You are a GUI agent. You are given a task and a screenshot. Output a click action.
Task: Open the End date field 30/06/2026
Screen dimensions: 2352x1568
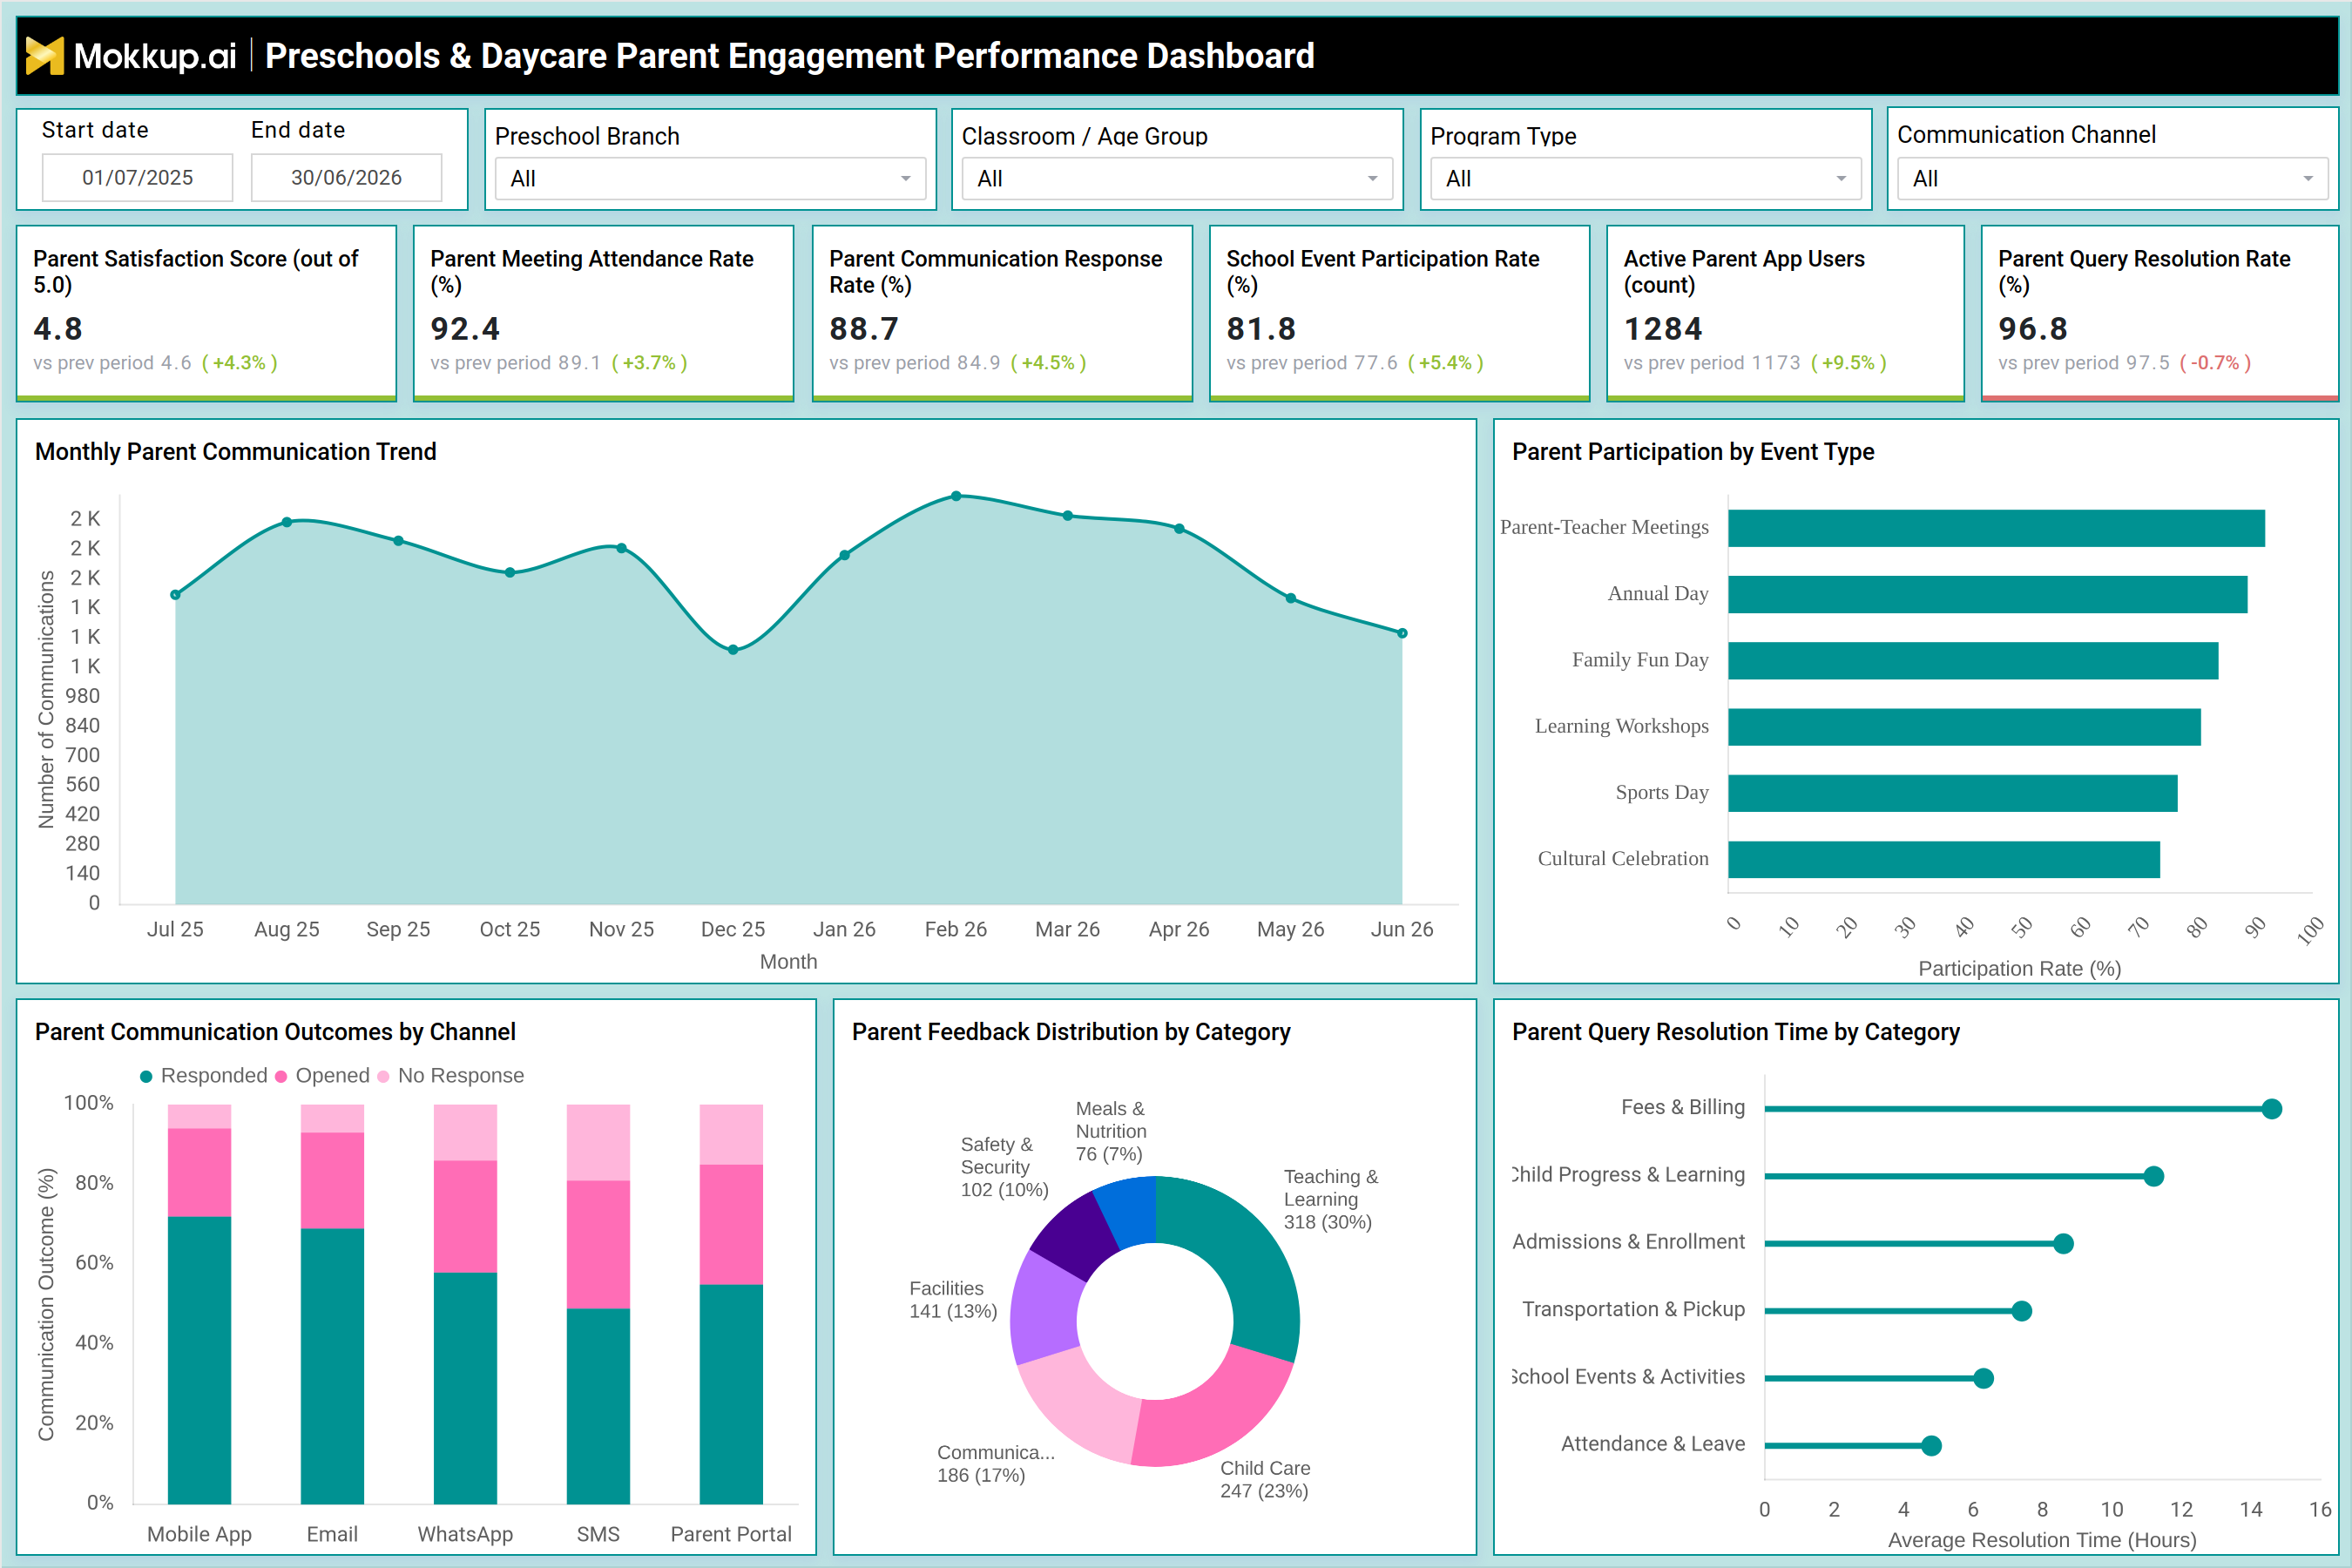(x=346, y=178)
